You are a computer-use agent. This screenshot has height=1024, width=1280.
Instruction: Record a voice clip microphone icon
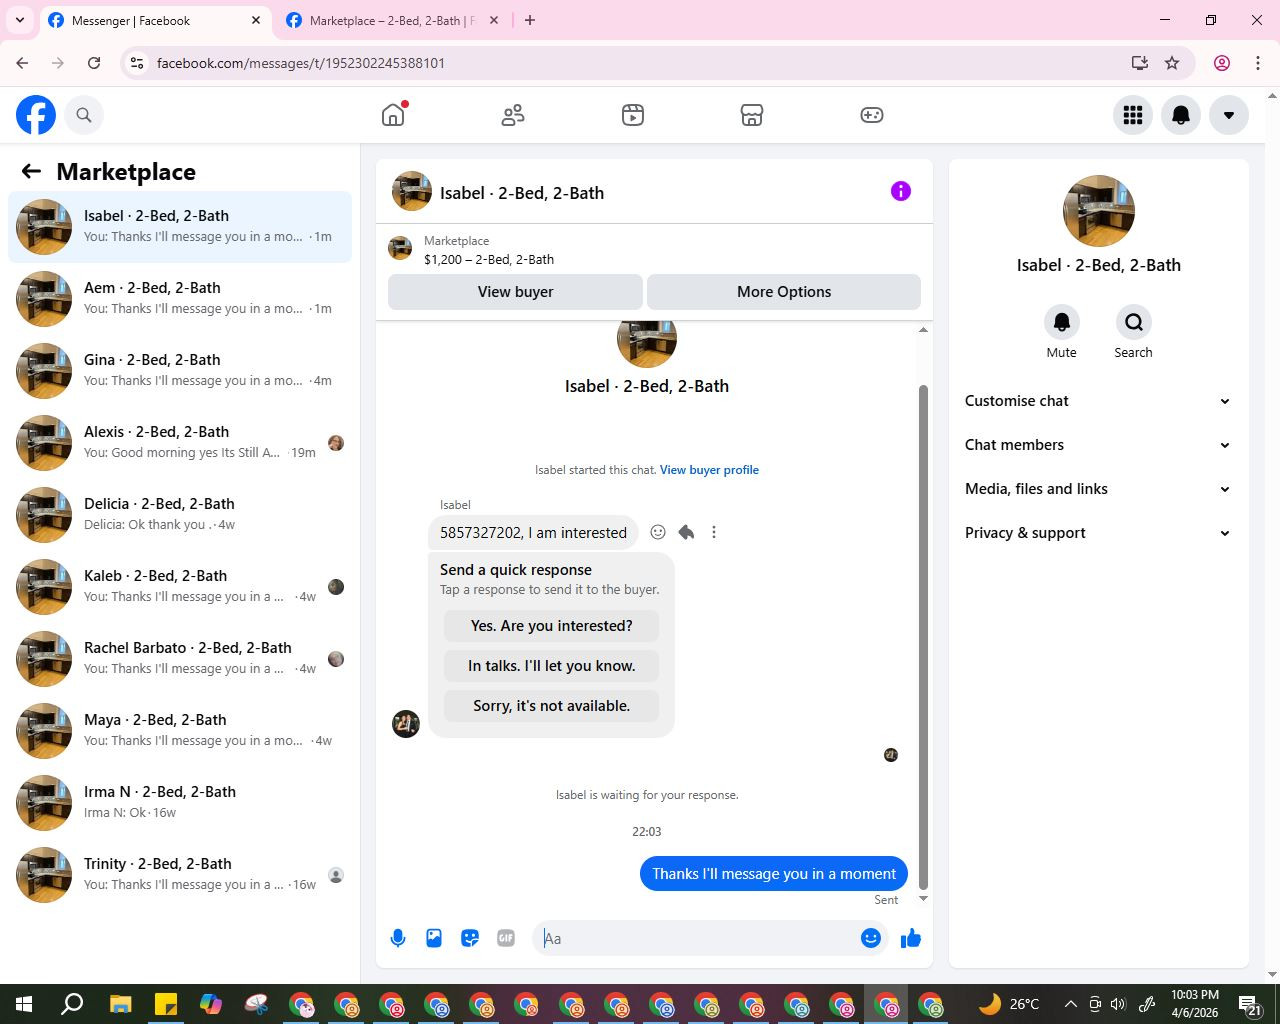pos(398,938)
